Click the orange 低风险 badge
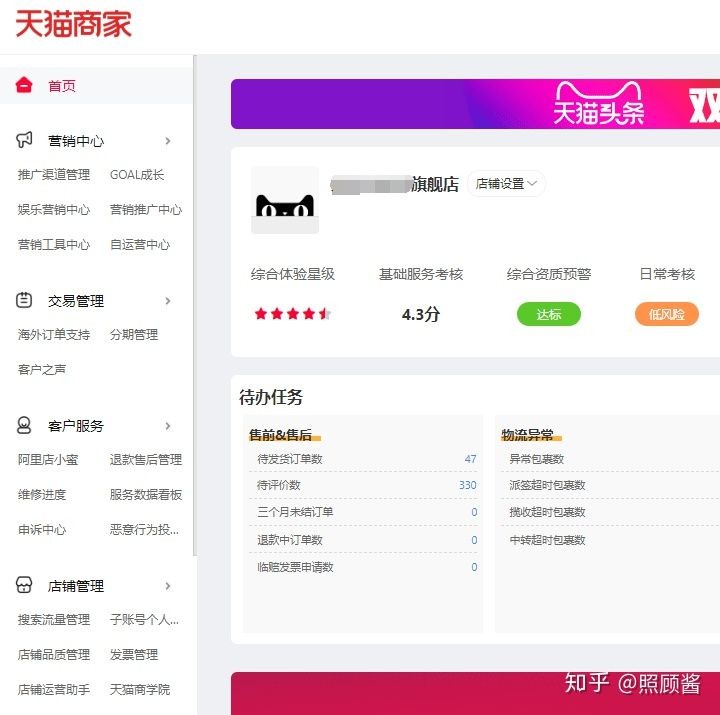 point(667,314)
